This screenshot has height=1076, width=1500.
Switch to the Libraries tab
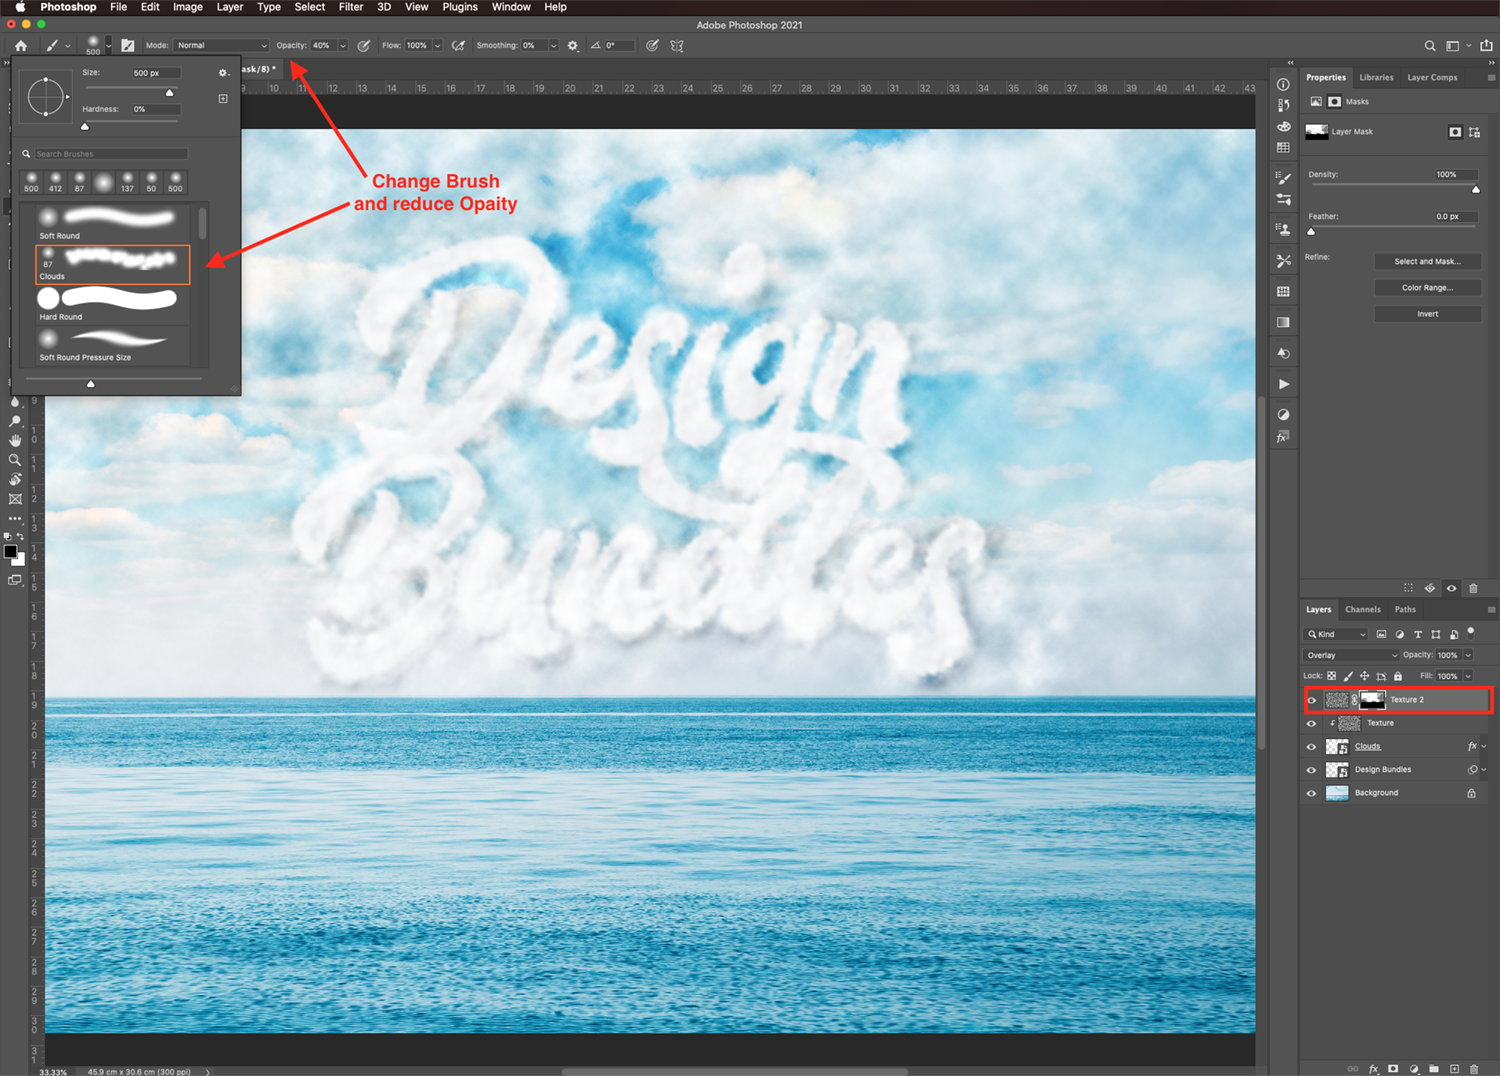(x=1376, y=77)
